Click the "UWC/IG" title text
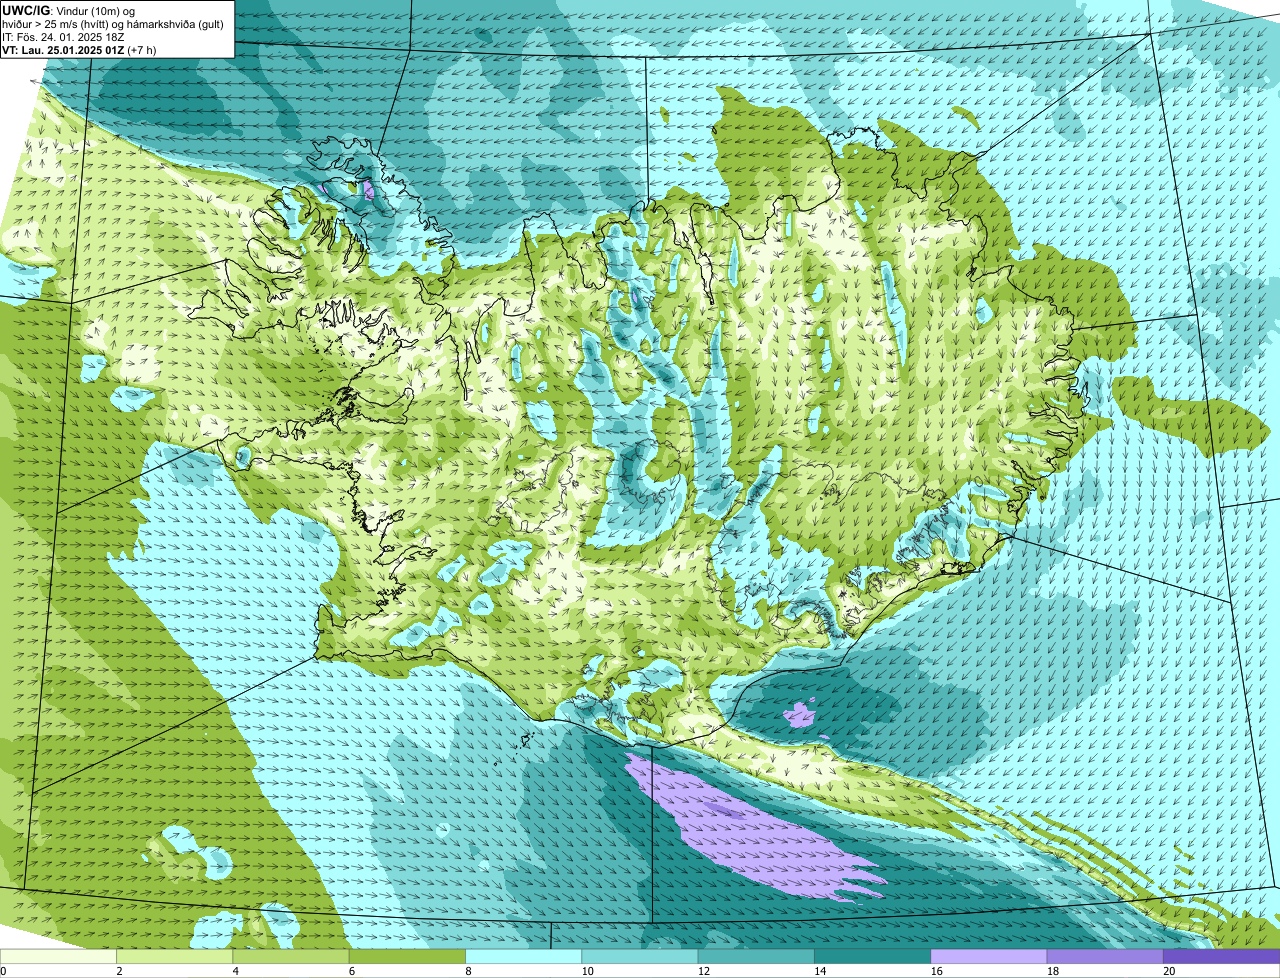Image resolution: width=1280 pixels, height=978 pixels. point(26,10)
